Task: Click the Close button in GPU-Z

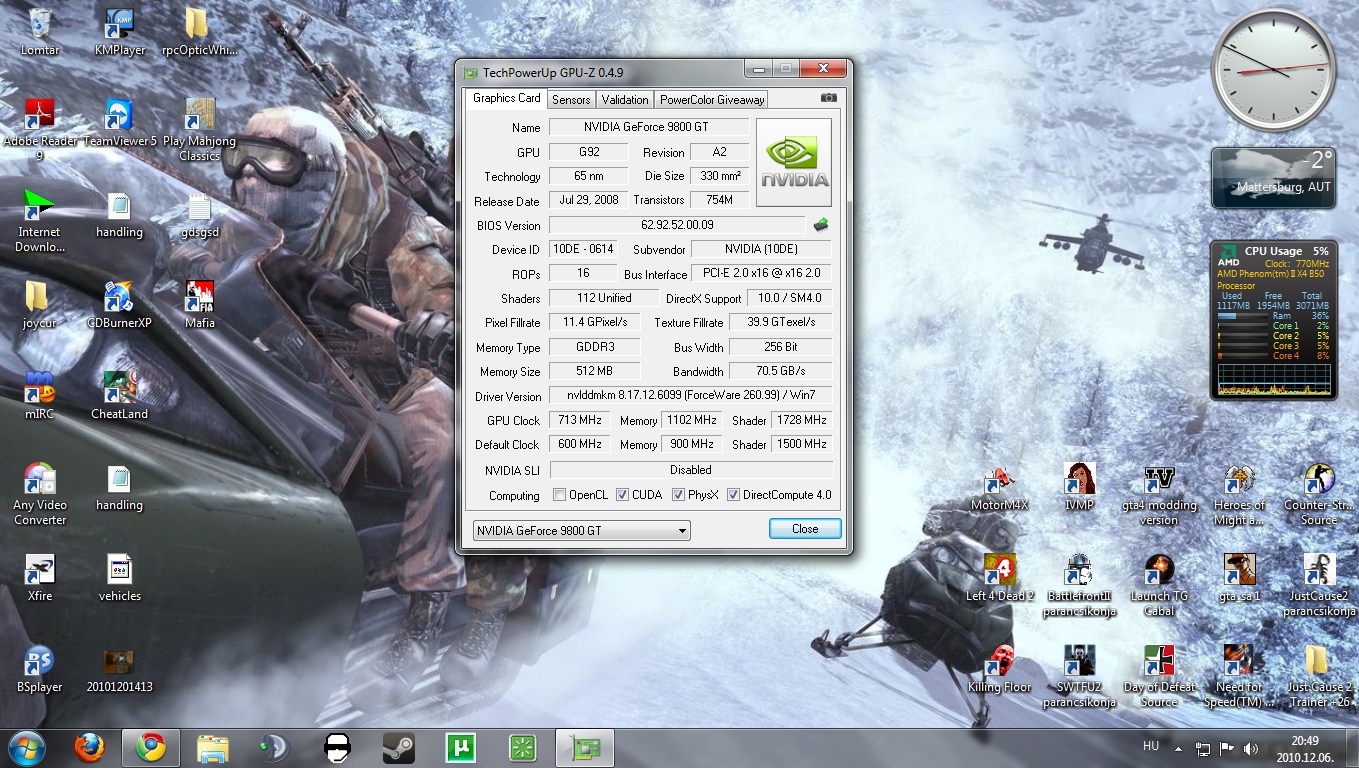Action: (x=805, y=529)
